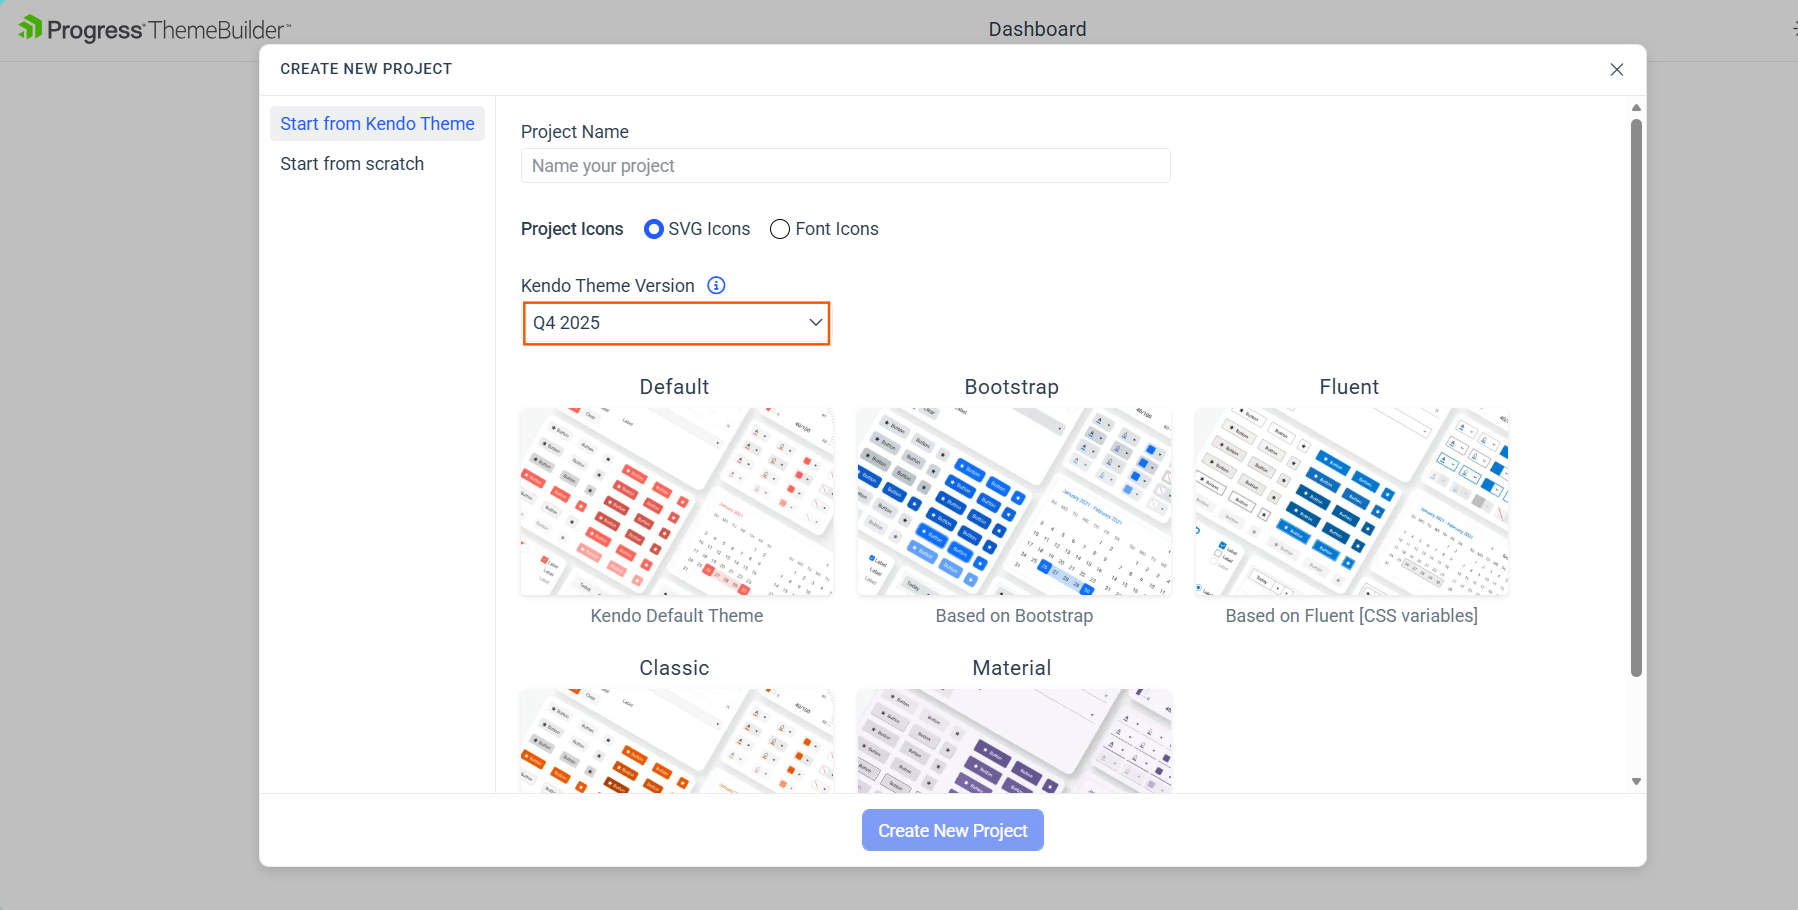The height and width of the screenshot is (910, 1798).
Task: Click the 'Classic' theme title
Action: (675, 668)
